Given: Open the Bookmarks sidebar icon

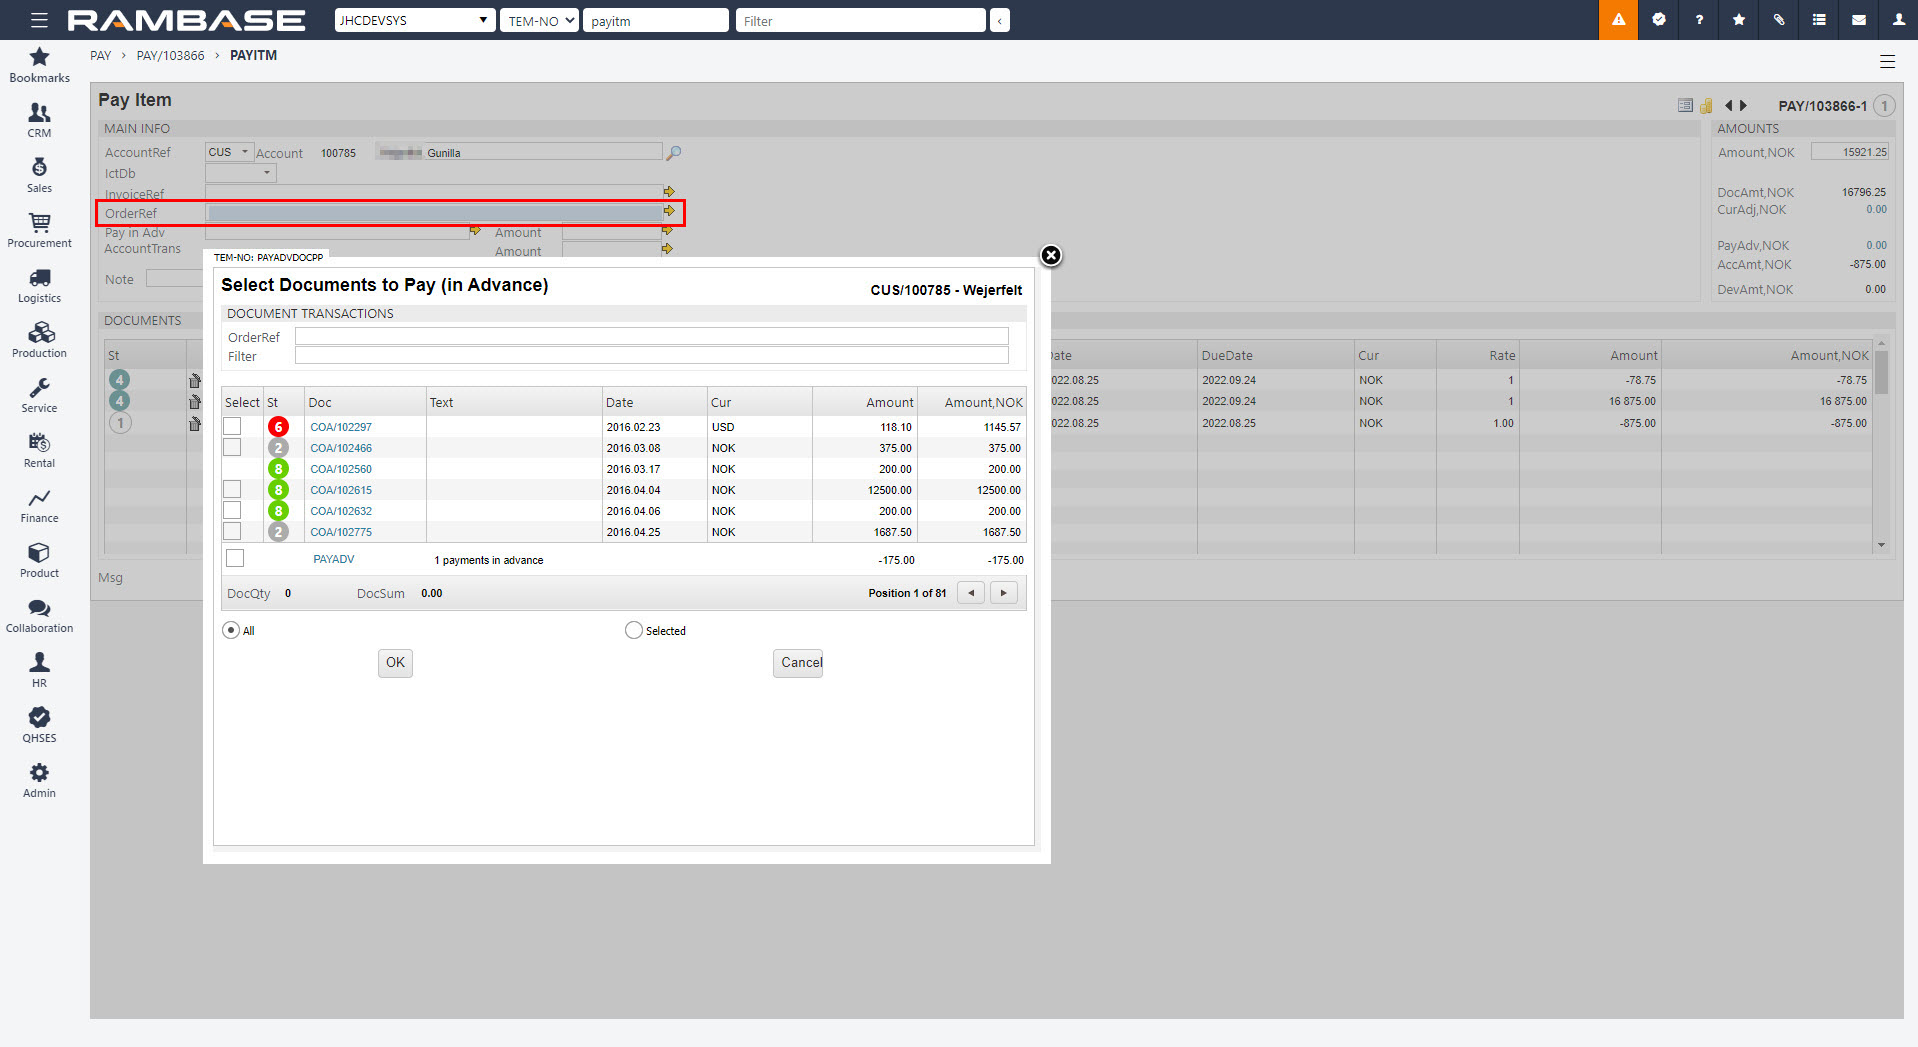Looking at the screenshot, I should coord(39,64).
